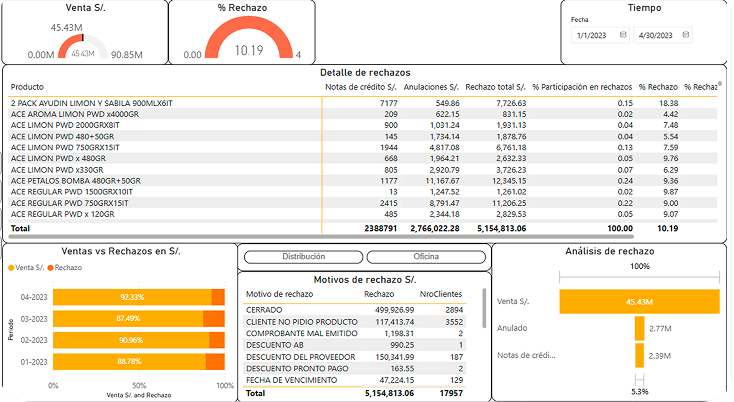Click DESCUENTO DEL PROVEEDOR row
The width and height of the screenshot is (734, 402).
[x=354, y=357]
